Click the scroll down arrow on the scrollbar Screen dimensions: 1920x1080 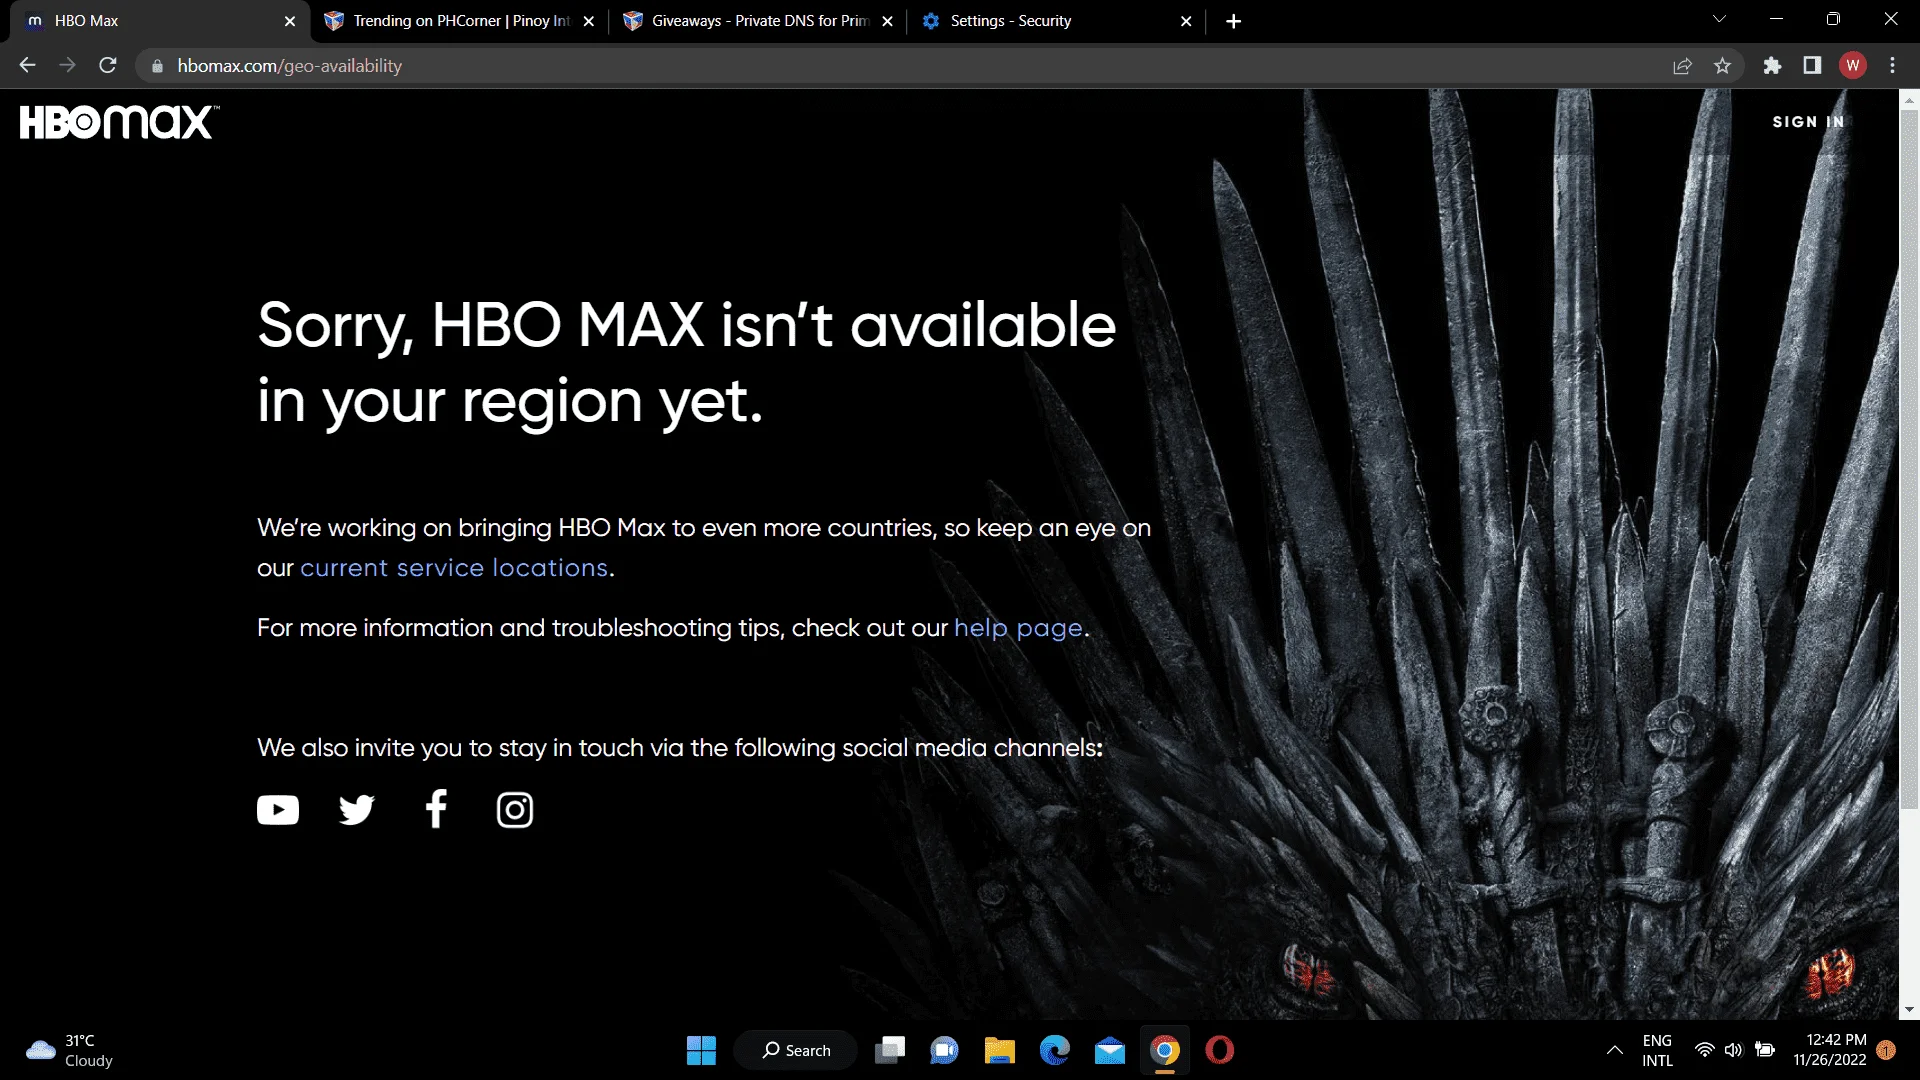click(1909, 1010)
